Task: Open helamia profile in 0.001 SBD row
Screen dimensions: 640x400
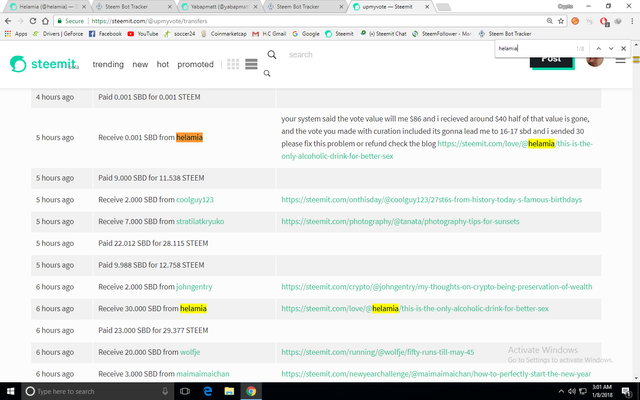Action: coord(189,138)
